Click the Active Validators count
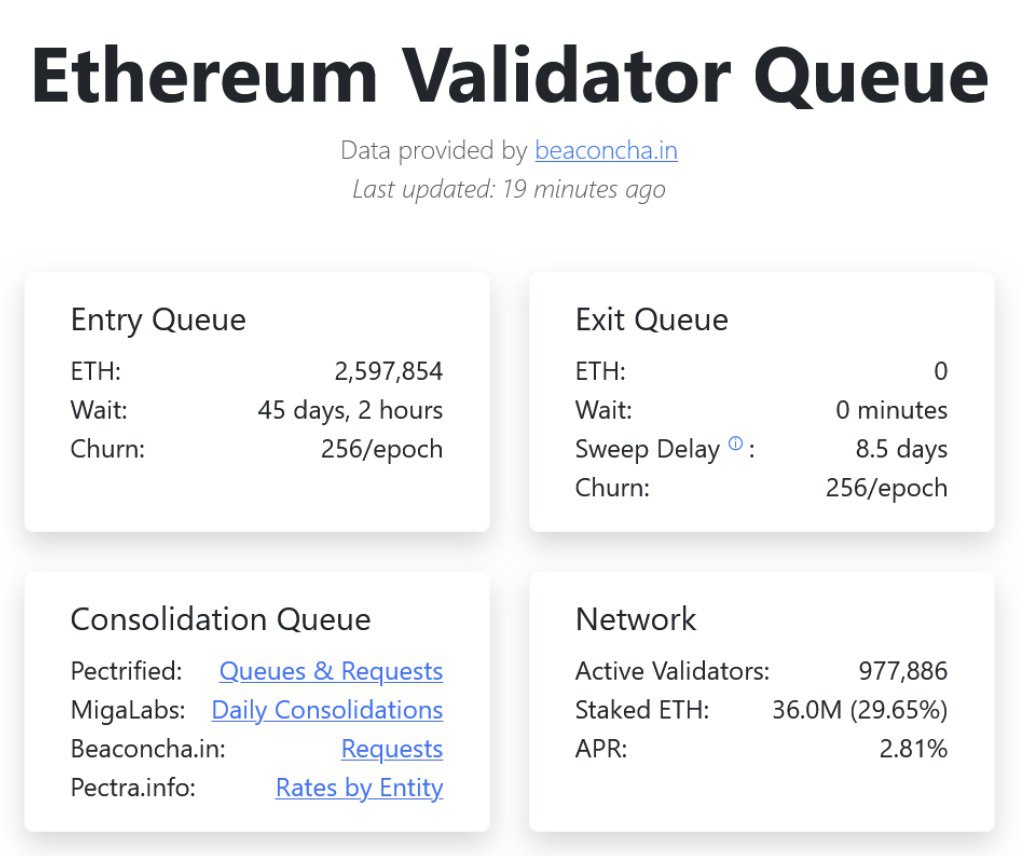The image size is (1020, 856). (x=903, y=671)
